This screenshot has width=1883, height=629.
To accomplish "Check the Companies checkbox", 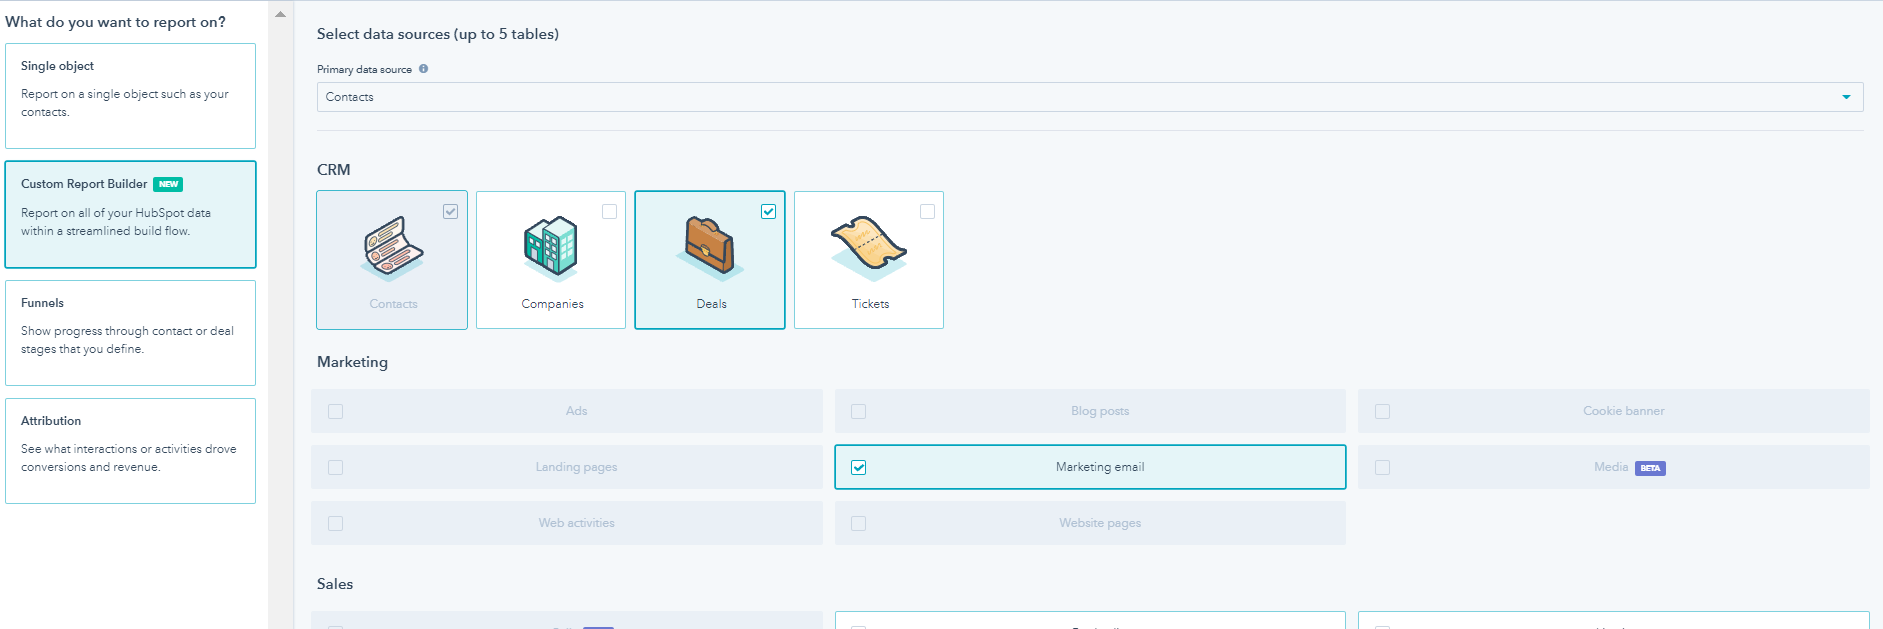I will click(x=610, y=212).
